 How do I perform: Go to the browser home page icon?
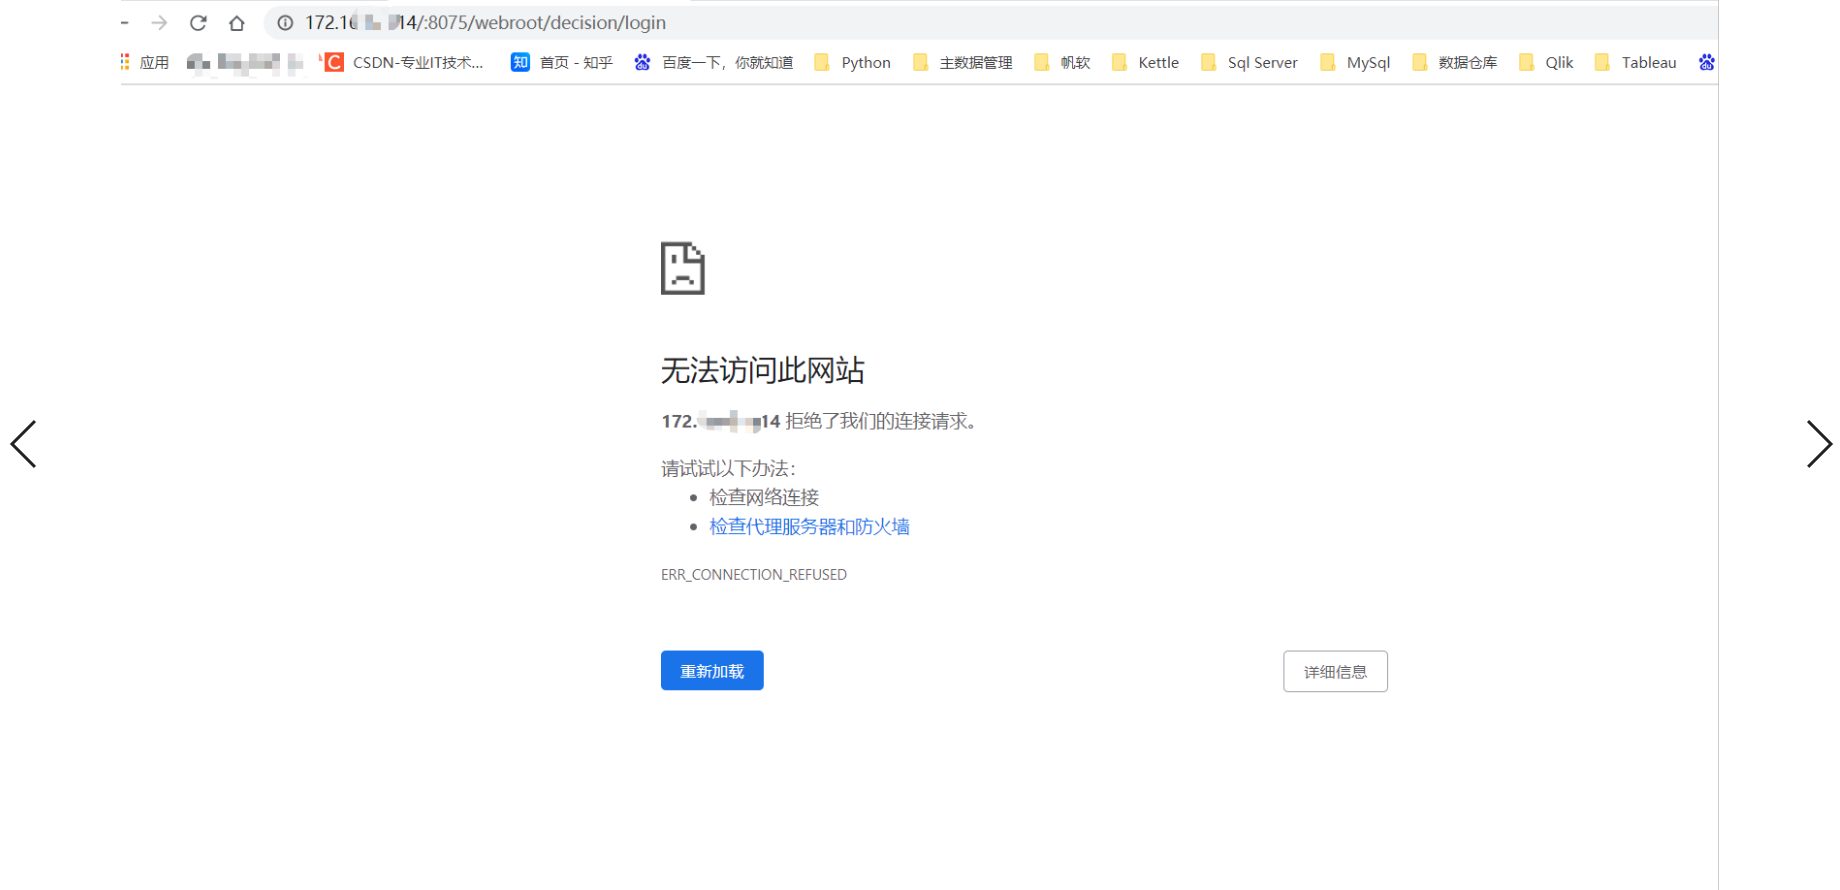pos(237,22)
